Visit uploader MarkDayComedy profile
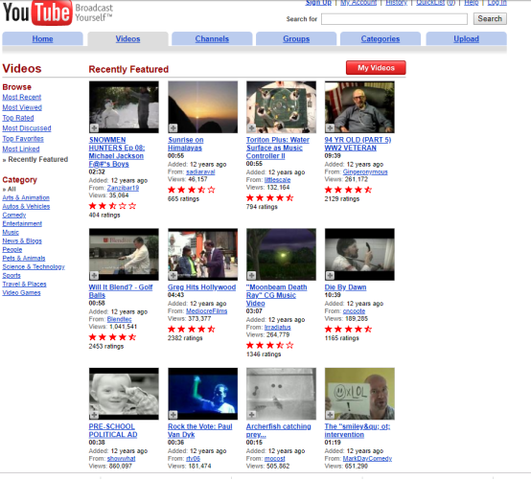This screenshot has height=480, width=531. (367, 458)
